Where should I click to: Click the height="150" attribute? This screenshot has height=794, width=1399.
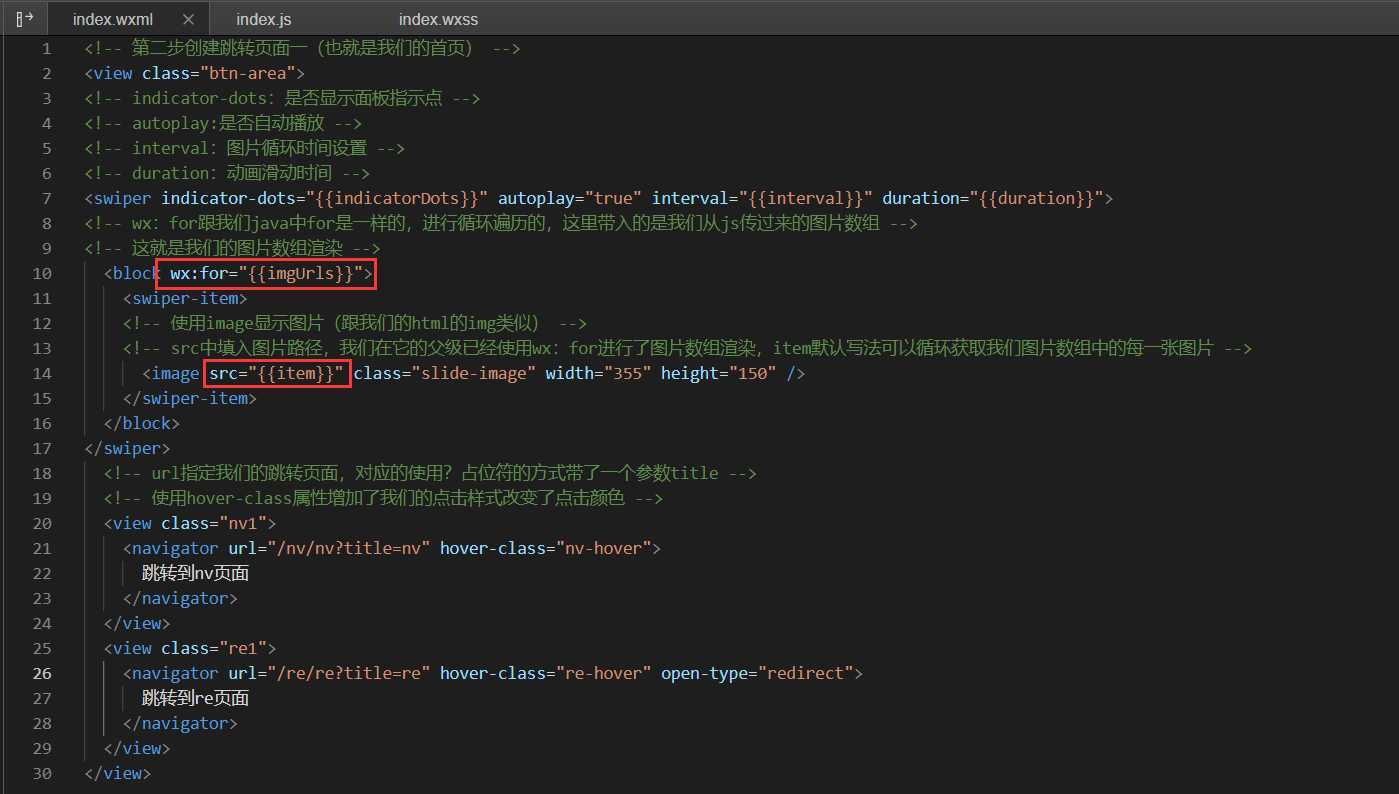pos(718,373)
